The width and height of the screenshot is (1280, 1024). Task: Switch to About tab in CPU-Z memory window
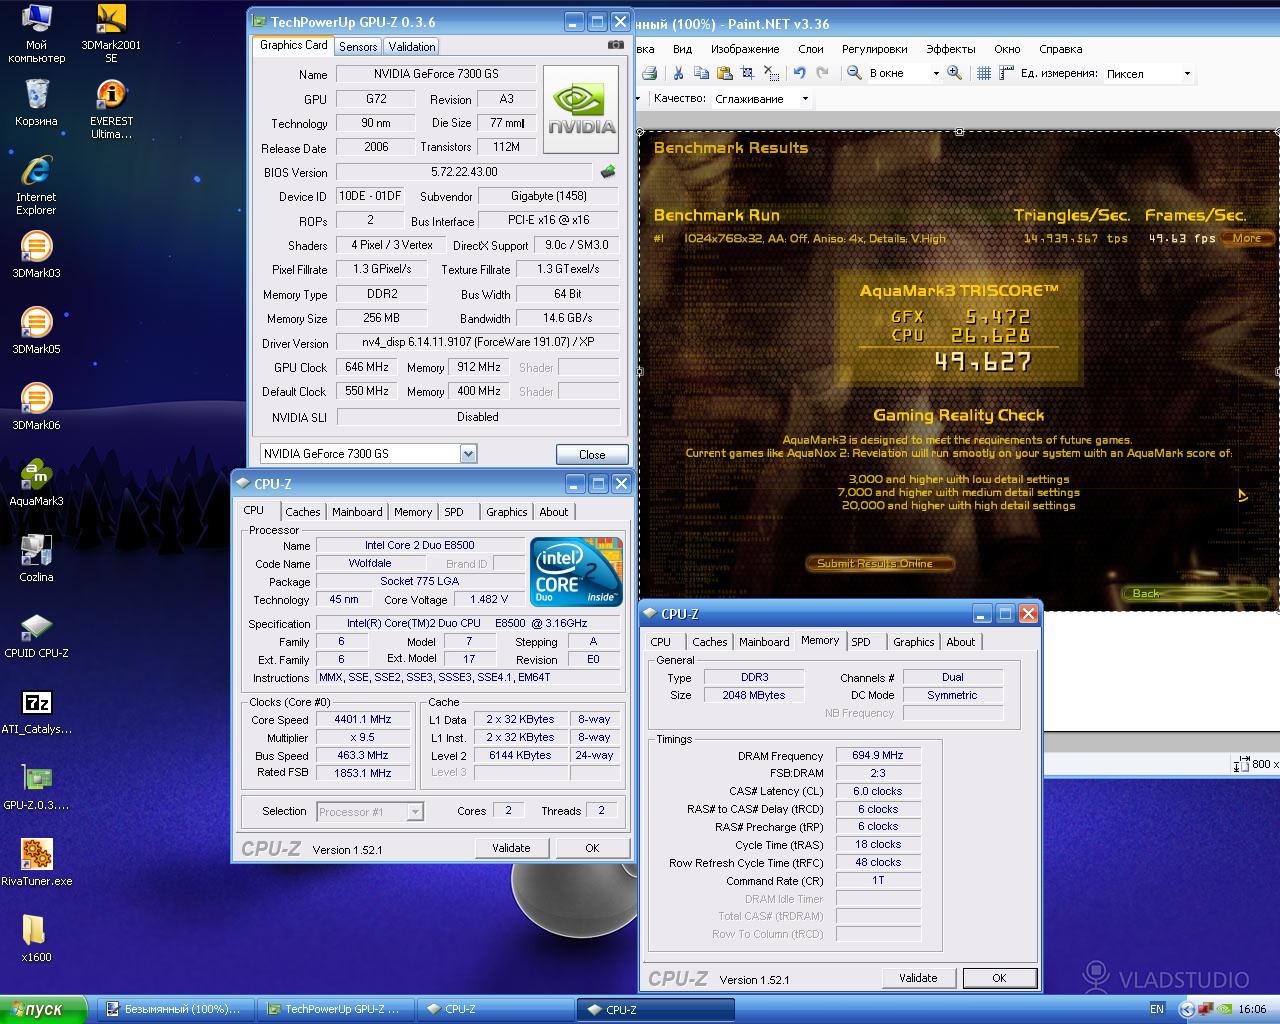pos(961,642)
